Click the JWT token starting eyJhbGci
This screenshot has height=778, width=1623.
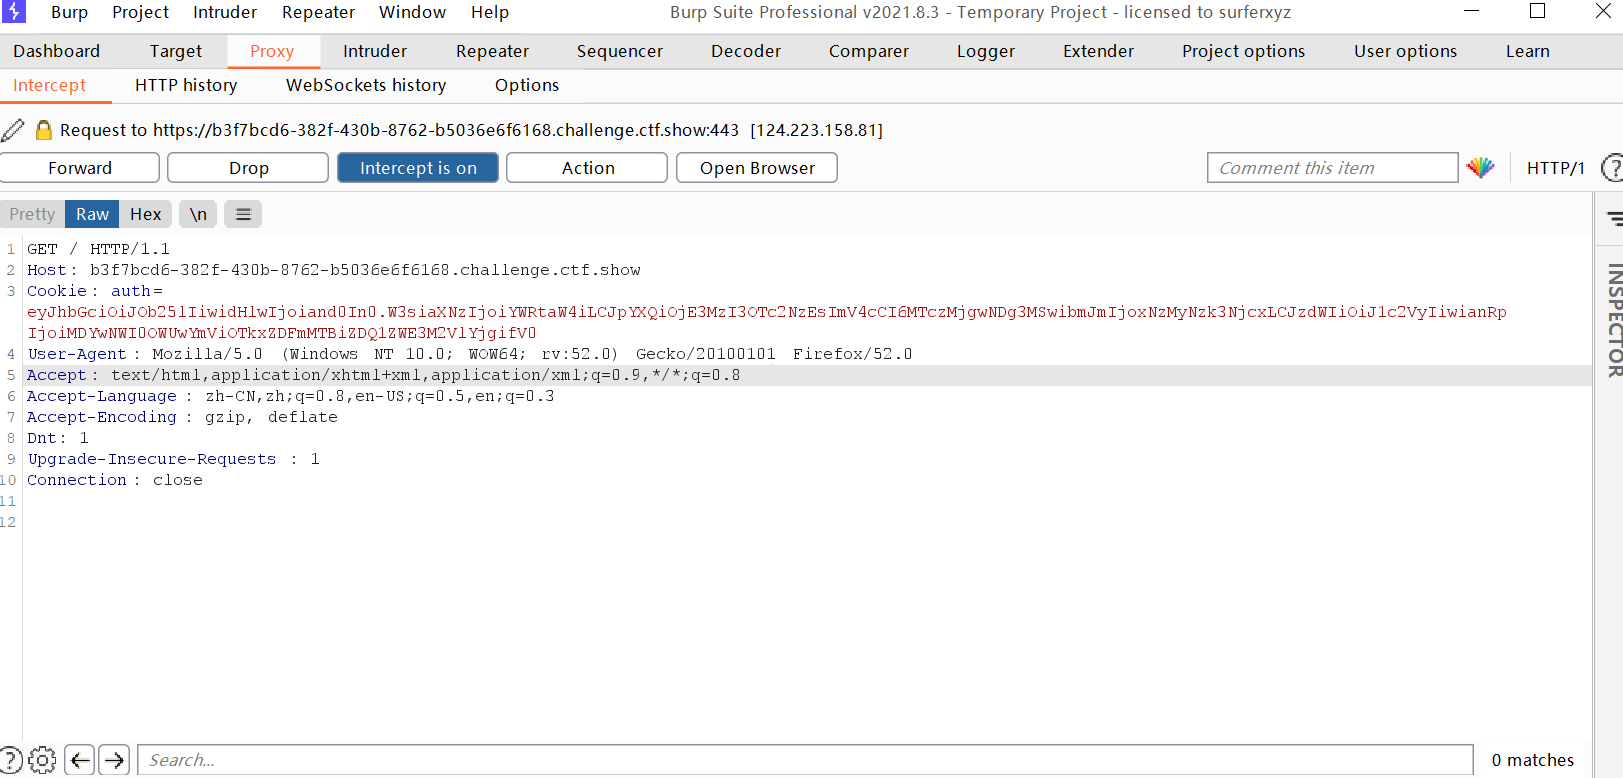pos(766,322)
